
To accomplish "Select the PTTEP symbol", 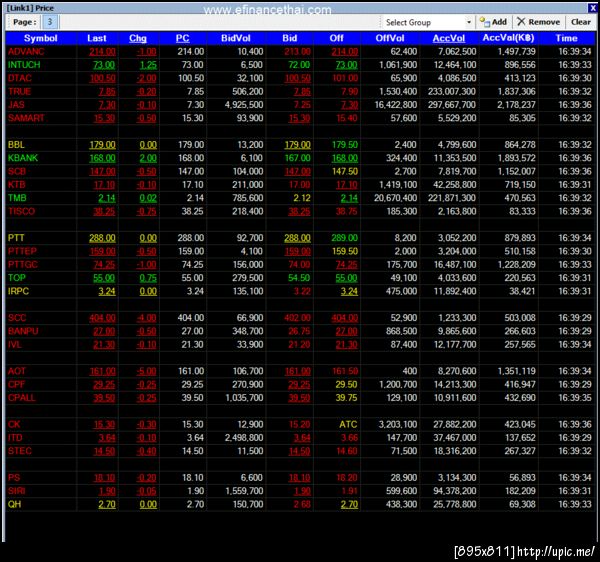I will 22,251.
